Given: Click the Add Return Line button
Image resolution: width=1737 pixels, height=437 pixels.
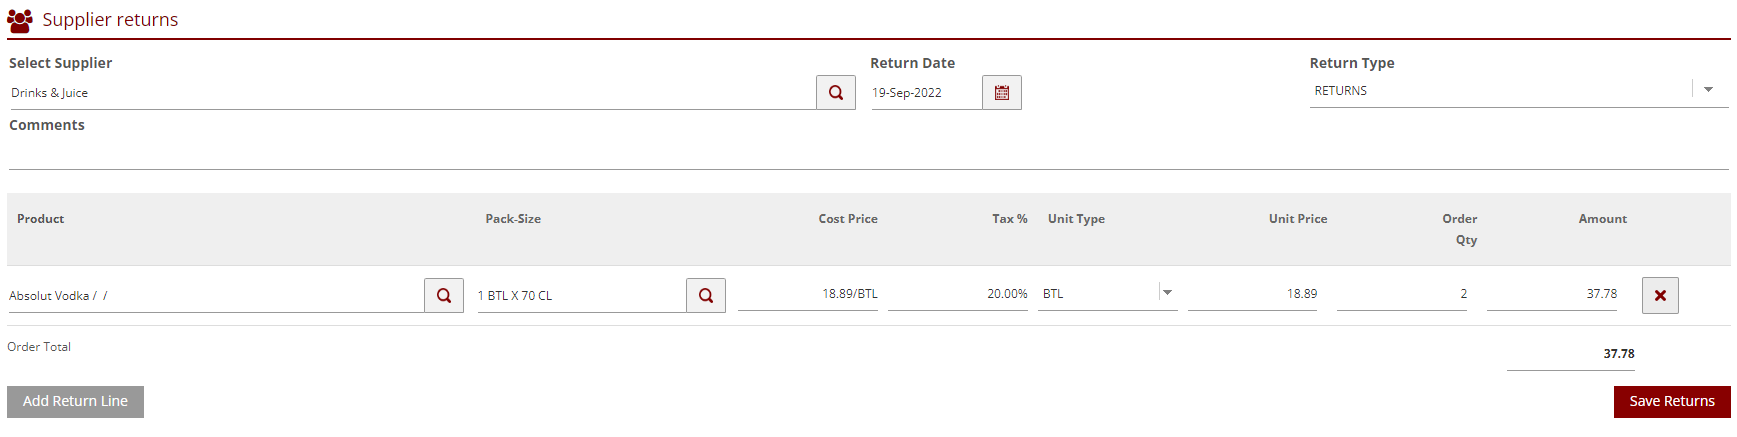Looking at the screenshot, I should pyautogui.click(x=75, y=402).
